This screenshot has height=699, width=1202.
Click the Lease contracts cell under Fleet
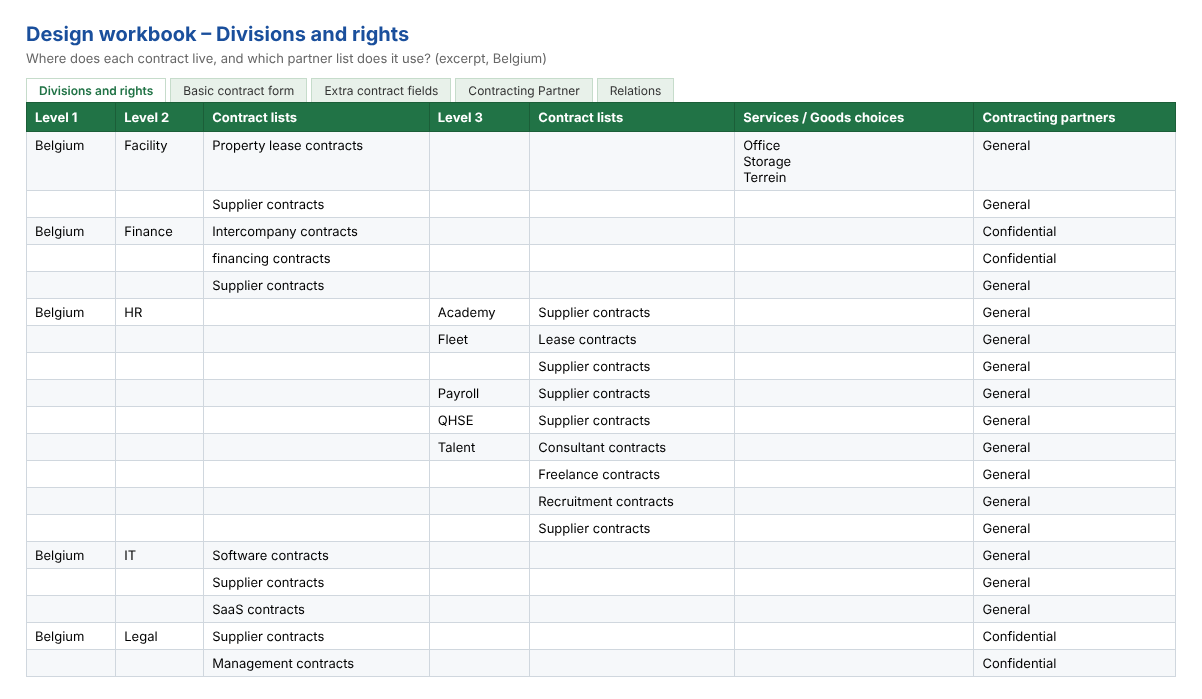632,339
